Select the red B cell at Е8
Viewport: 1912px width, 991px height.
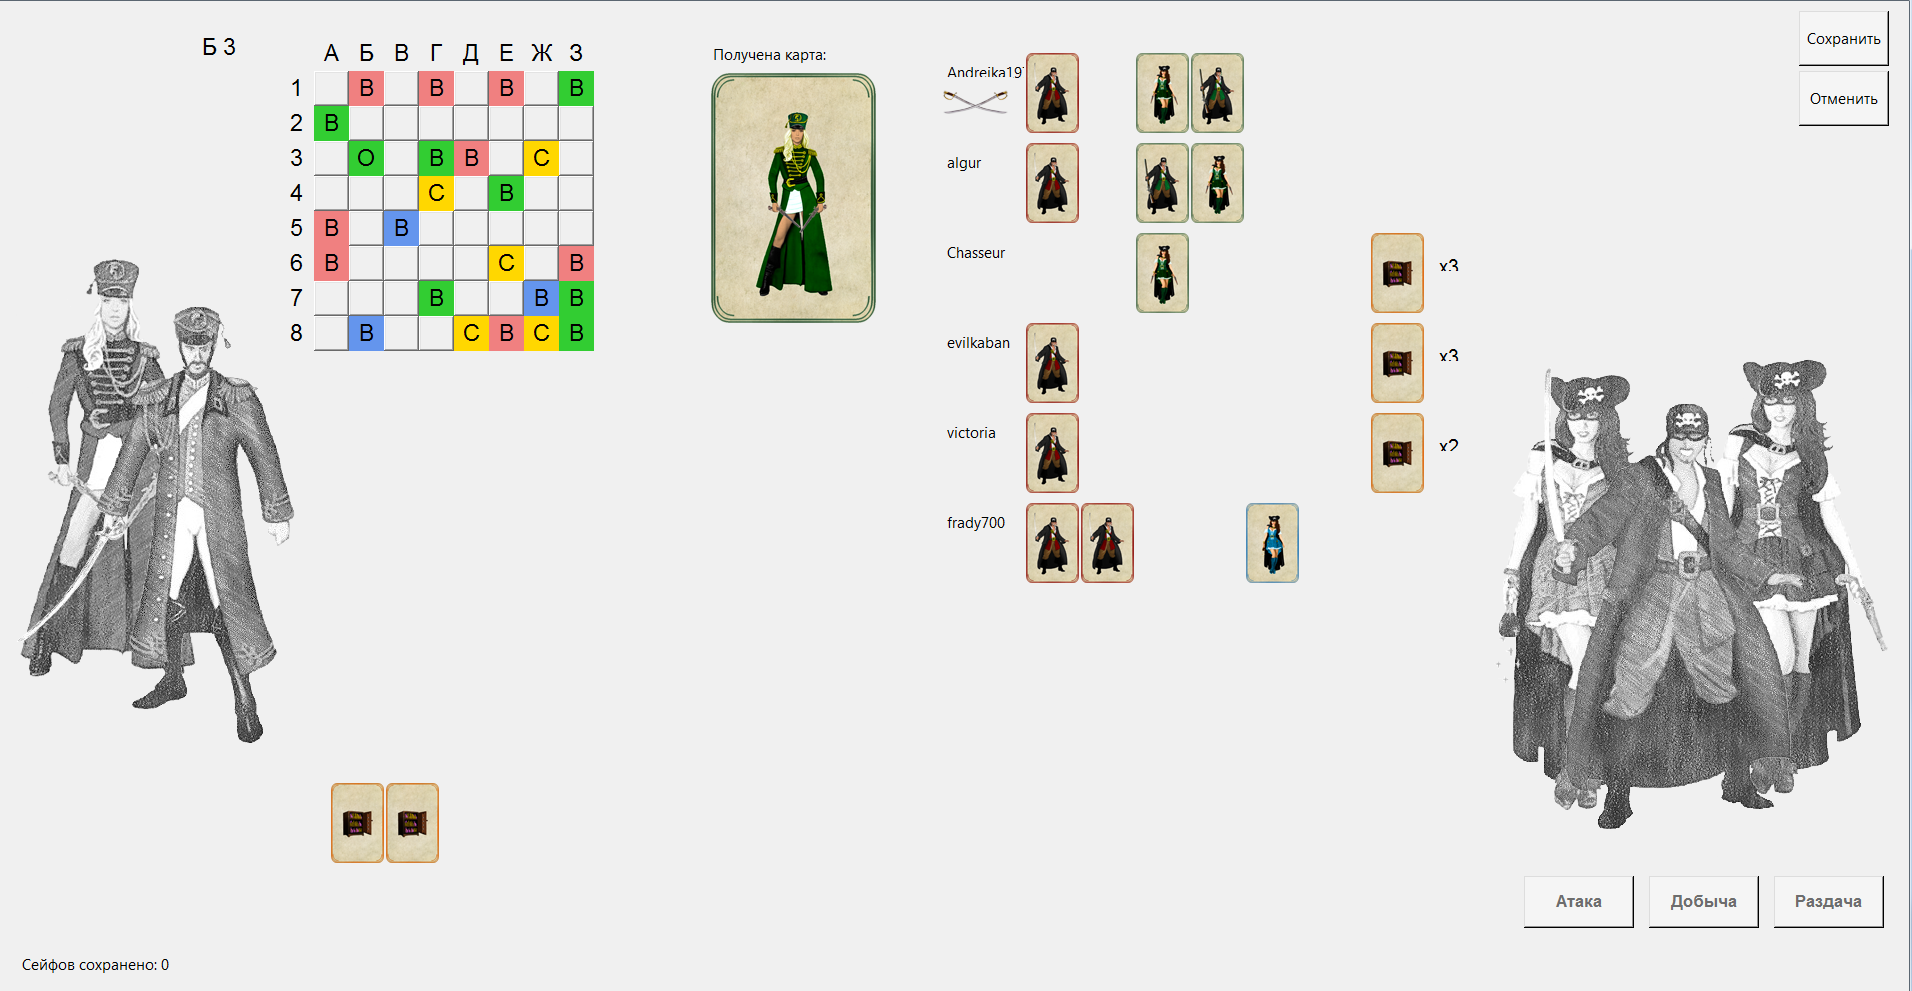[506, 333]
